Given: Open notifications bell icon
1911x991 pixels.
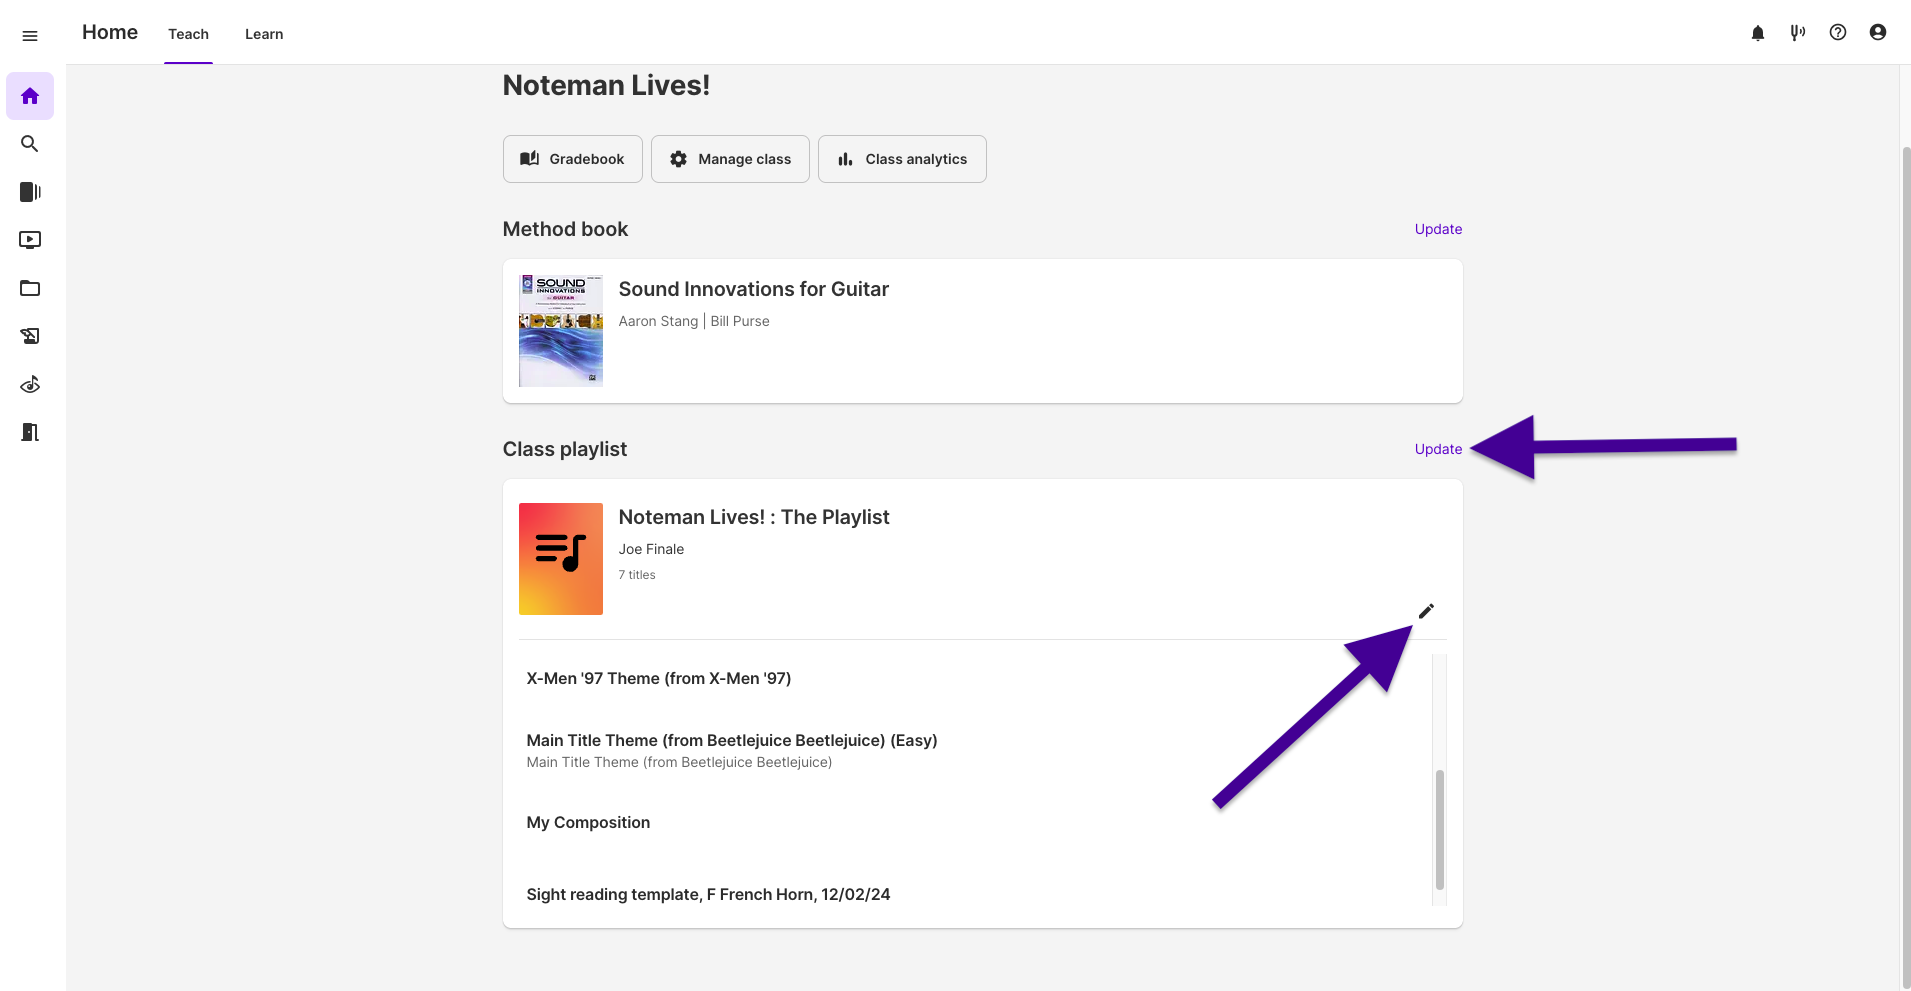Looking at the screenshot, I should [x=1758, y=33].
